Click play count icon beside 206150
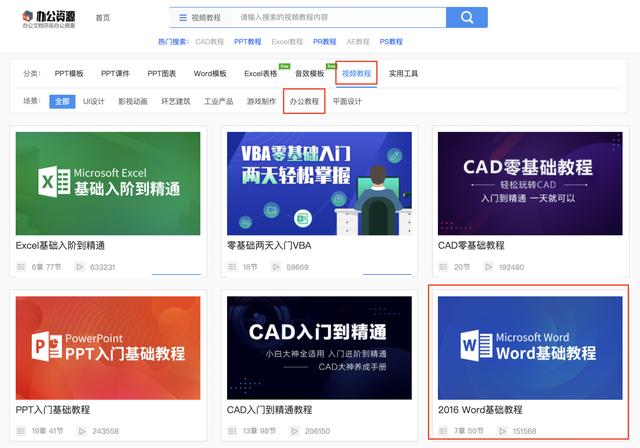The image size is (640, 448). point(295,431)
